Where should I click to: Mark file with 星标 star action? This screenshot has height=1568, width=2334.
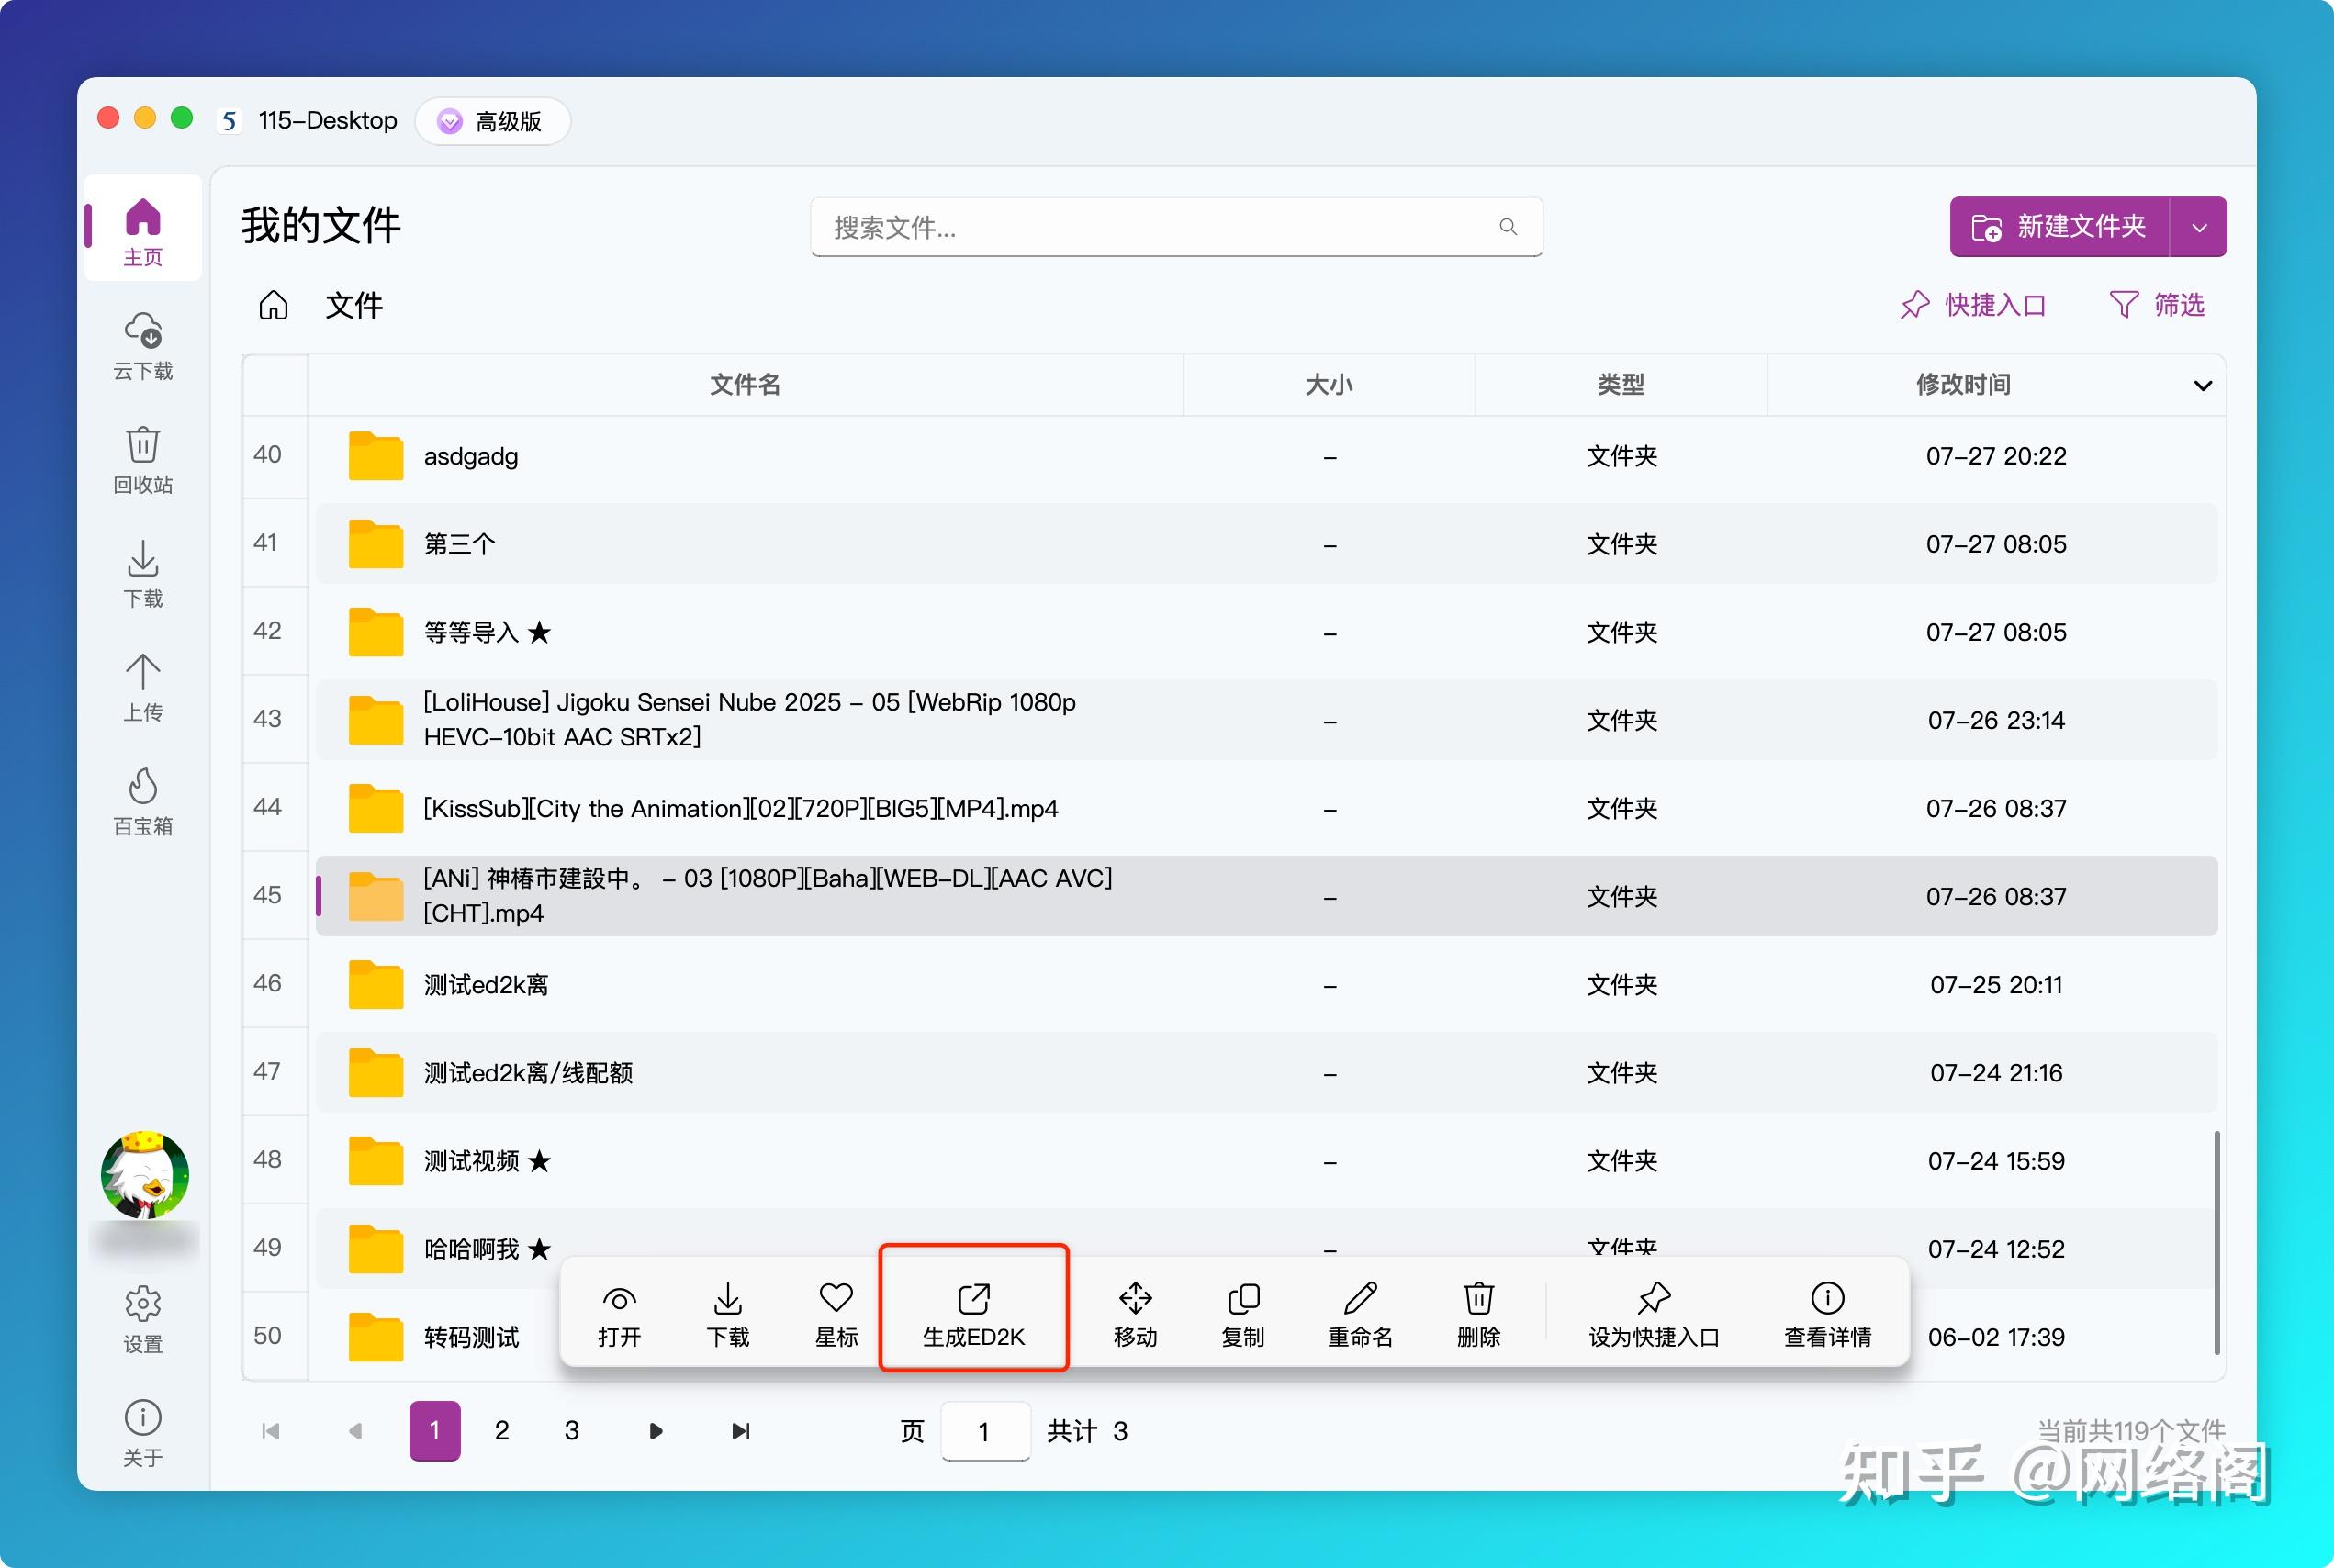click(836, 1313)
